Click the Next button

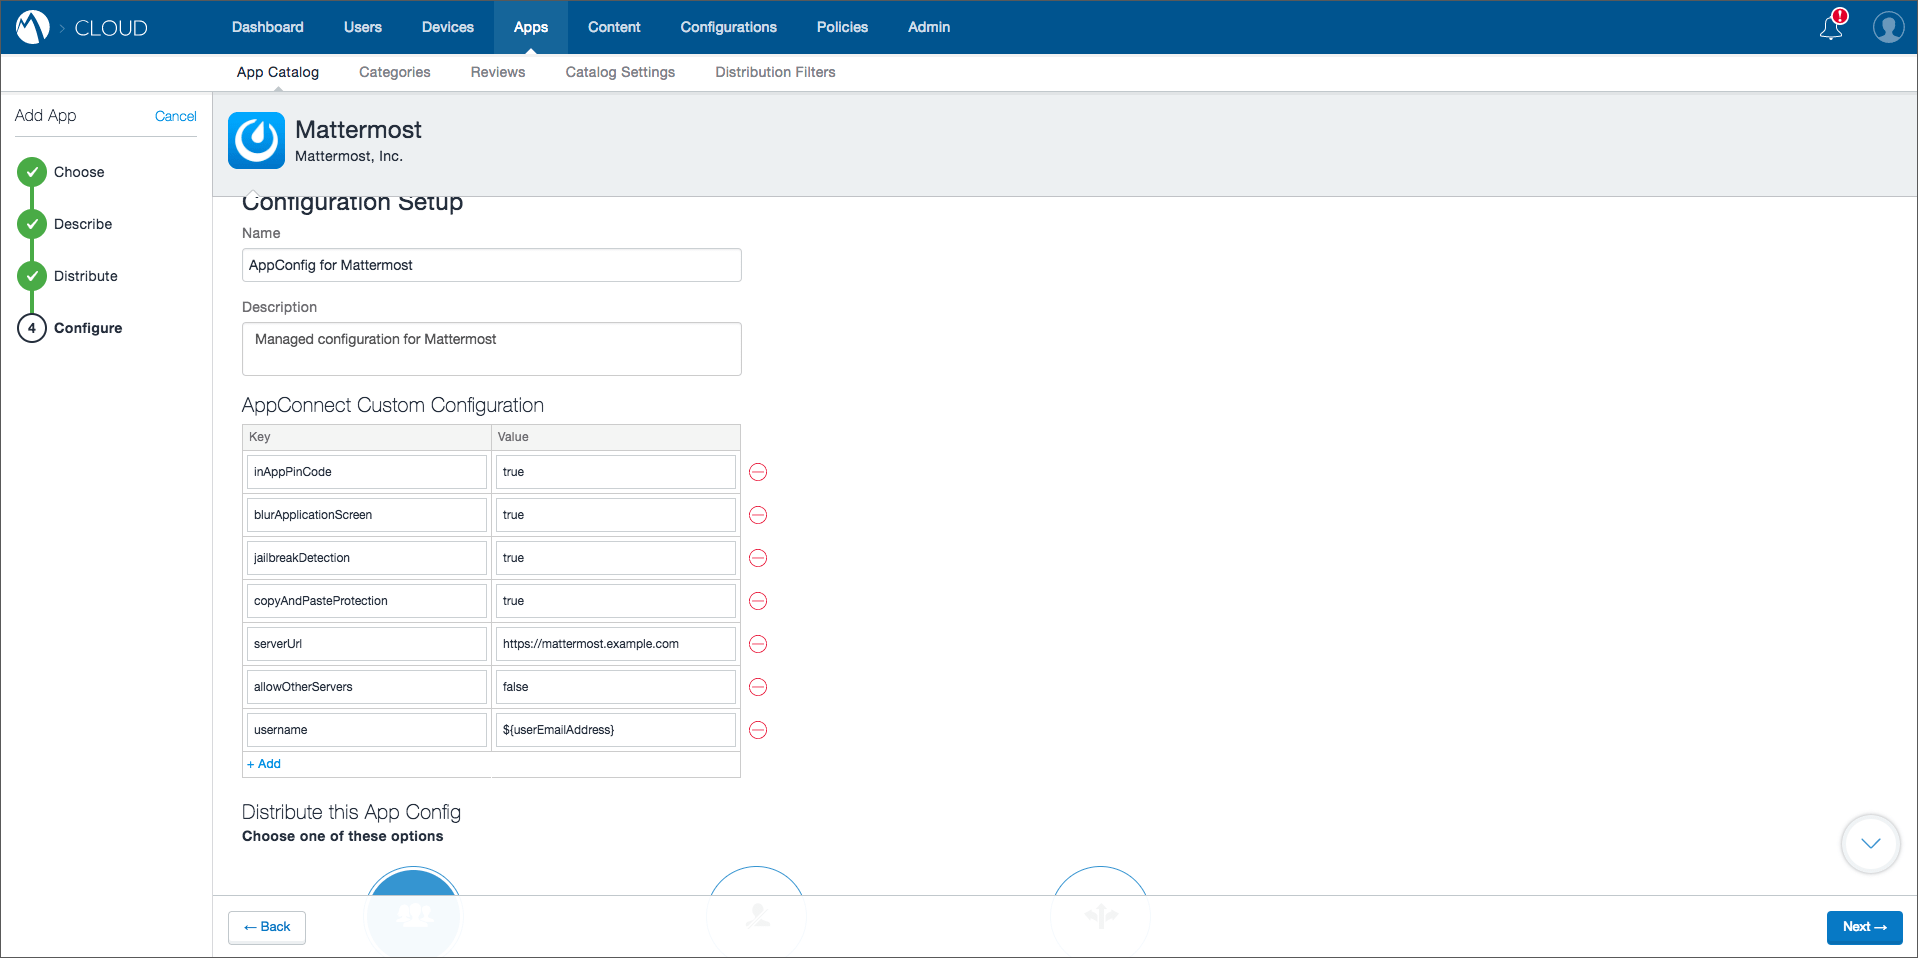point(1865,927)
